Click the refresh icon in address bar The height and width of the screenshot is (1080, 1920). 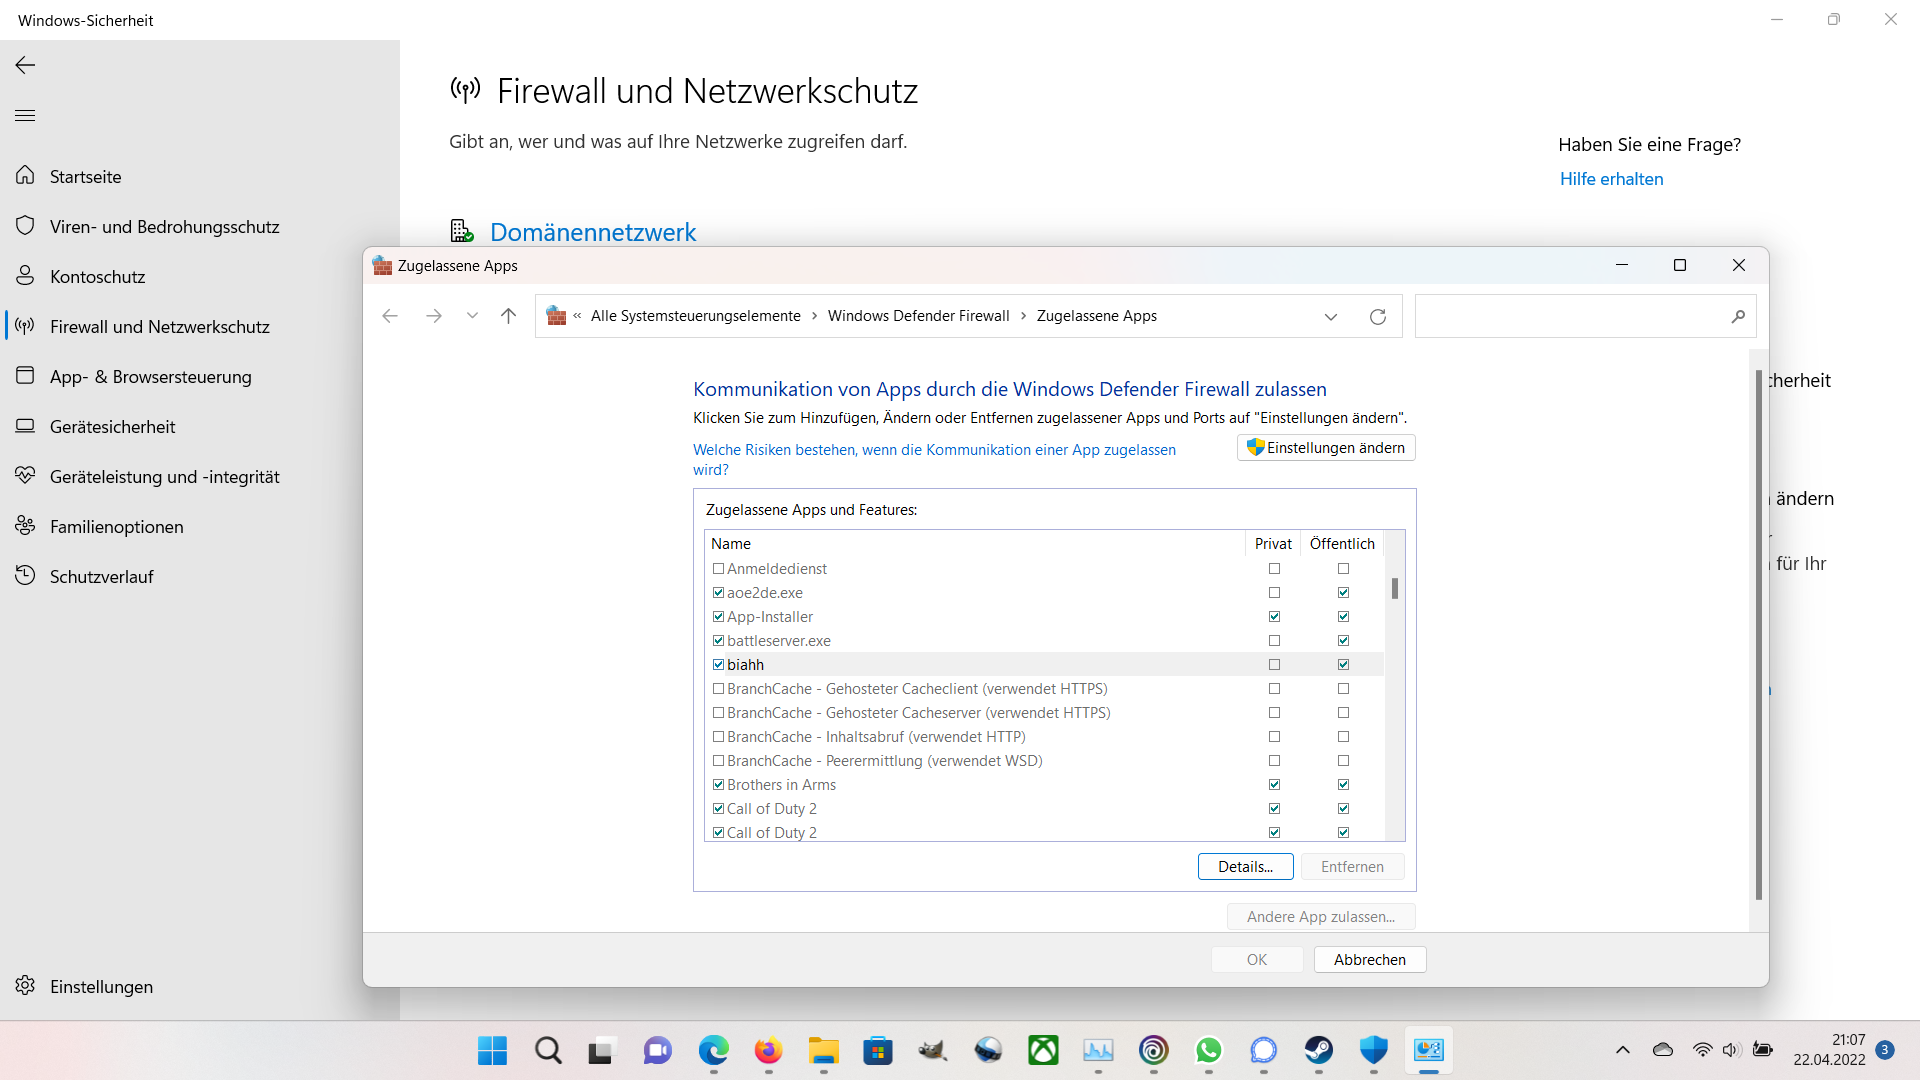pos(1377,316)
